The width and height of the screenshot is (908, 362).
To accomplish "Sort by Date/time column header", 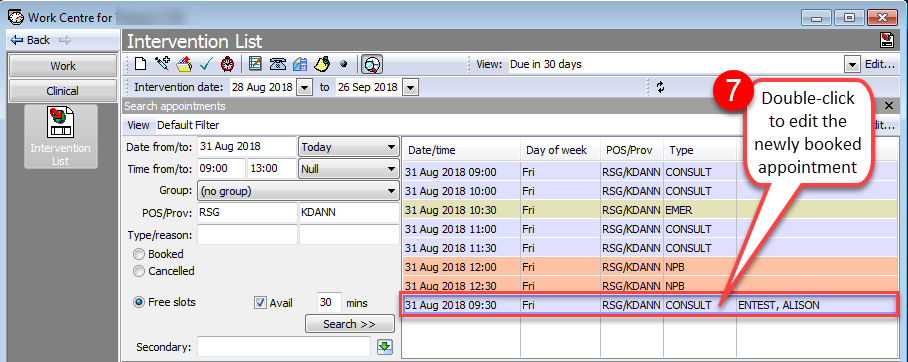I will 461,150.
